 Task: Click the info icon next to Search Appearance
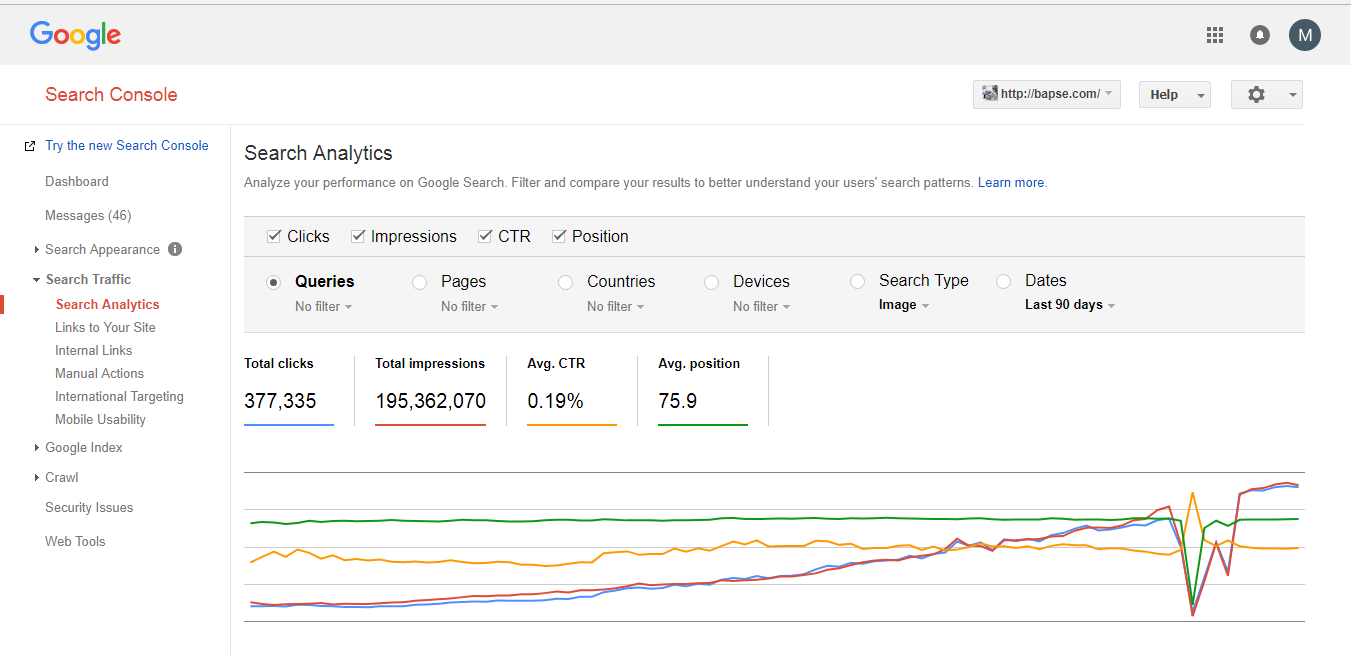click(175, 249)
